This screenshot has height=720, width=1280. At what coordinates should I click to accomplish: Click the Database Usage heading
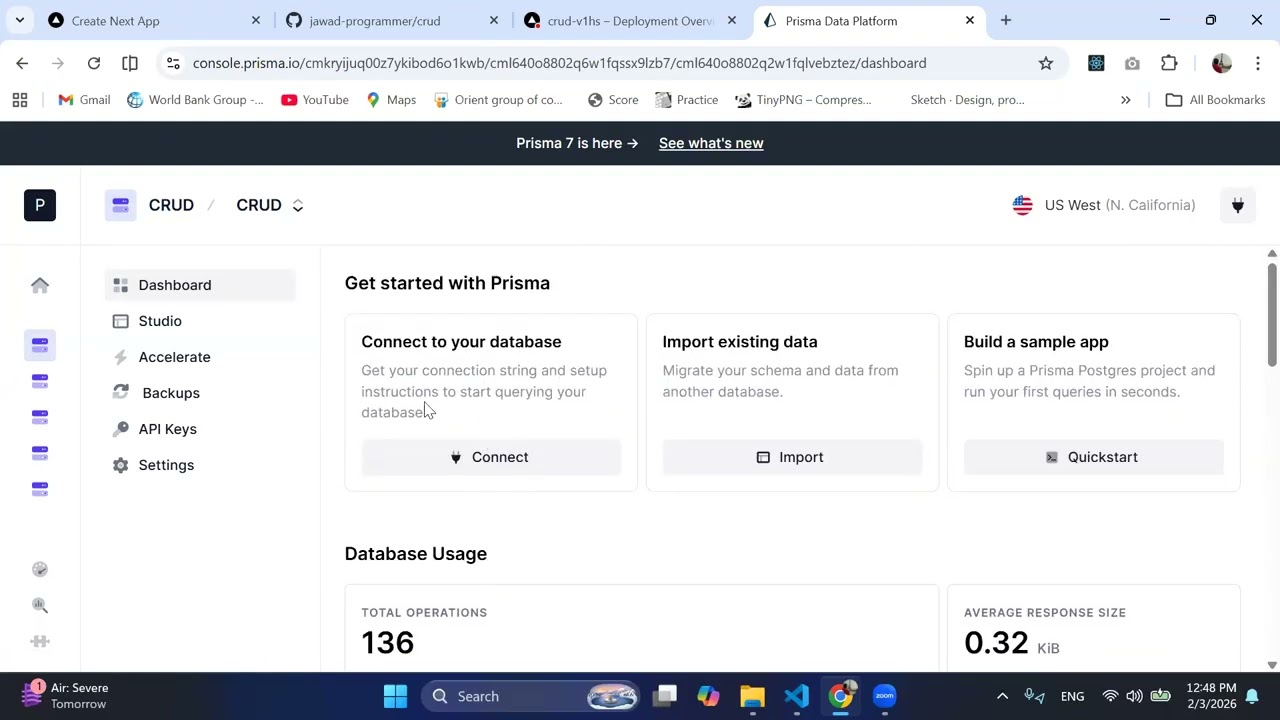(x=416, y=554)
